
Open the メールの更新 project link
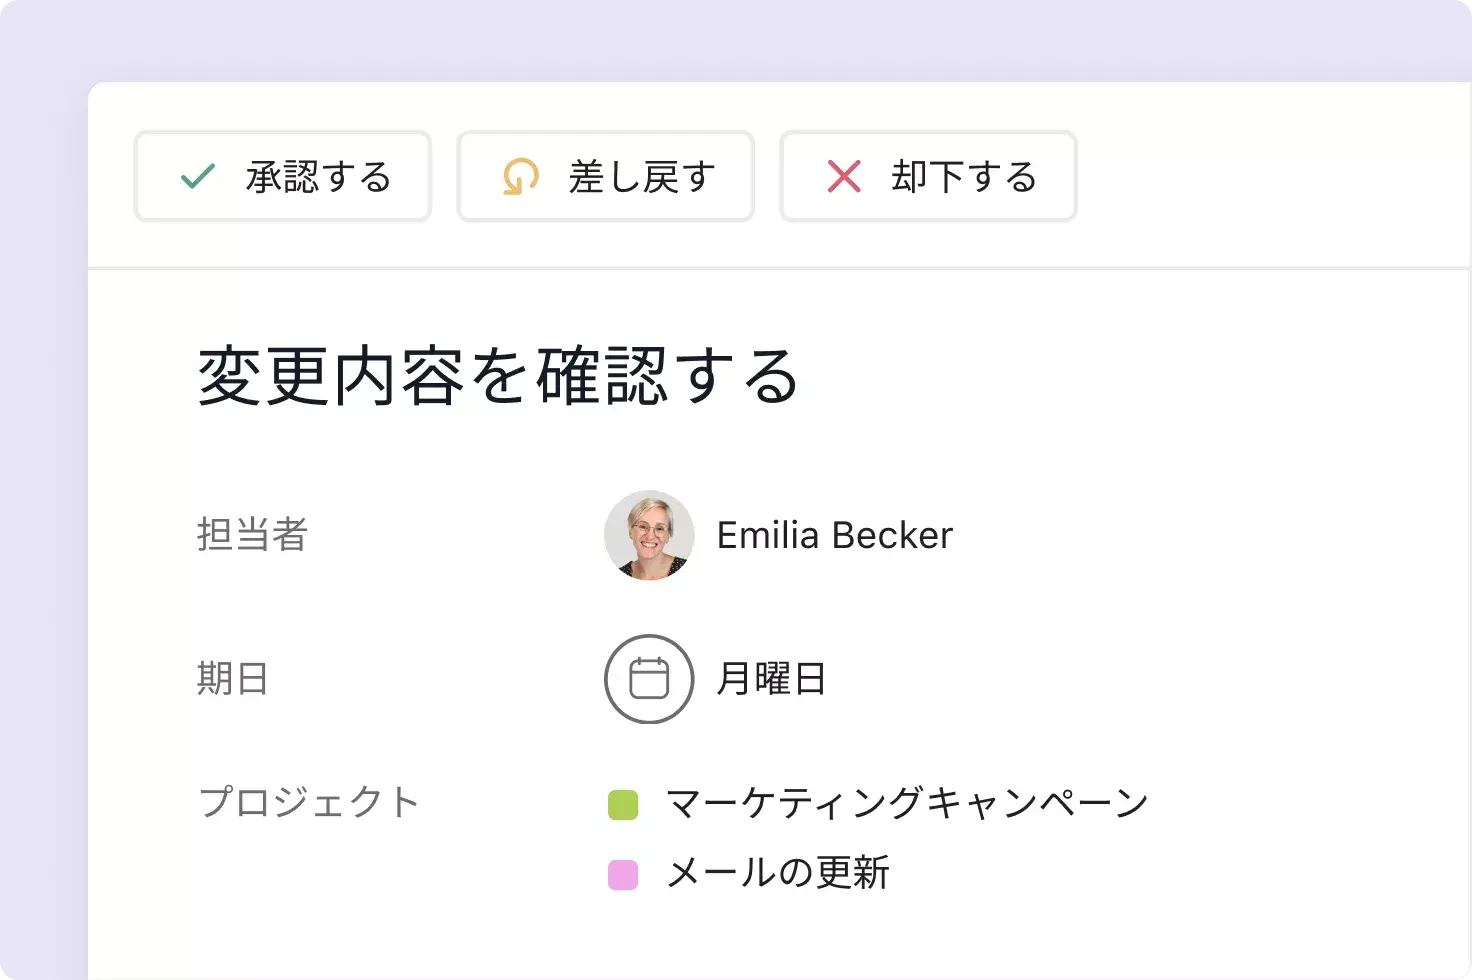778,872
